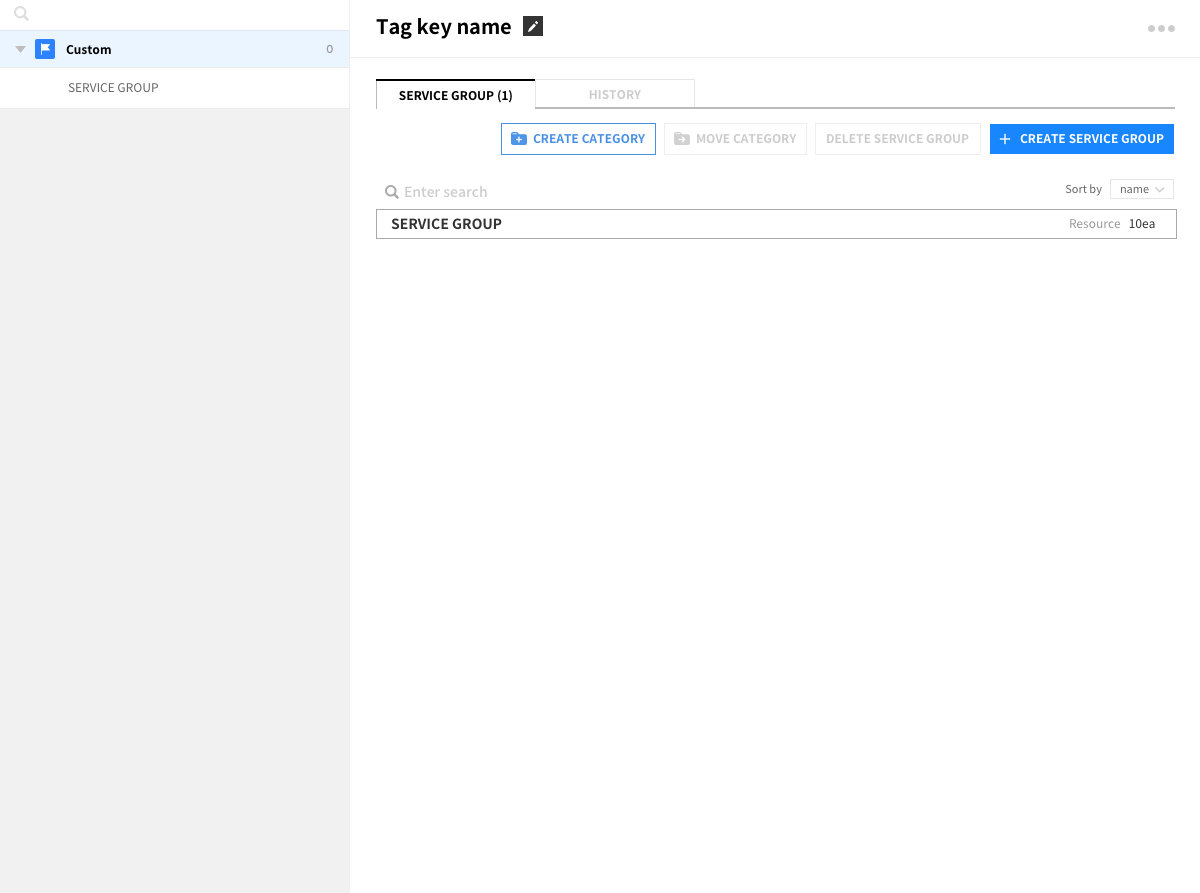Collapse the Custom tree node arrow

(x=20, y=49)
